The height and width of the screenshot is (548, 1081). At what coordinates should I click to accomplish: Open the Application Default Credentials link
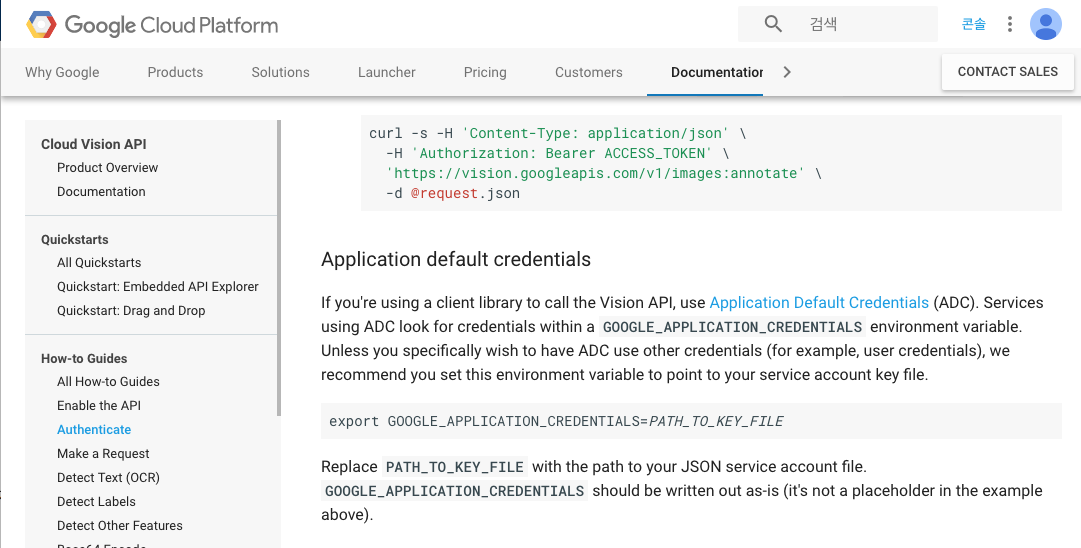[819, 303]
